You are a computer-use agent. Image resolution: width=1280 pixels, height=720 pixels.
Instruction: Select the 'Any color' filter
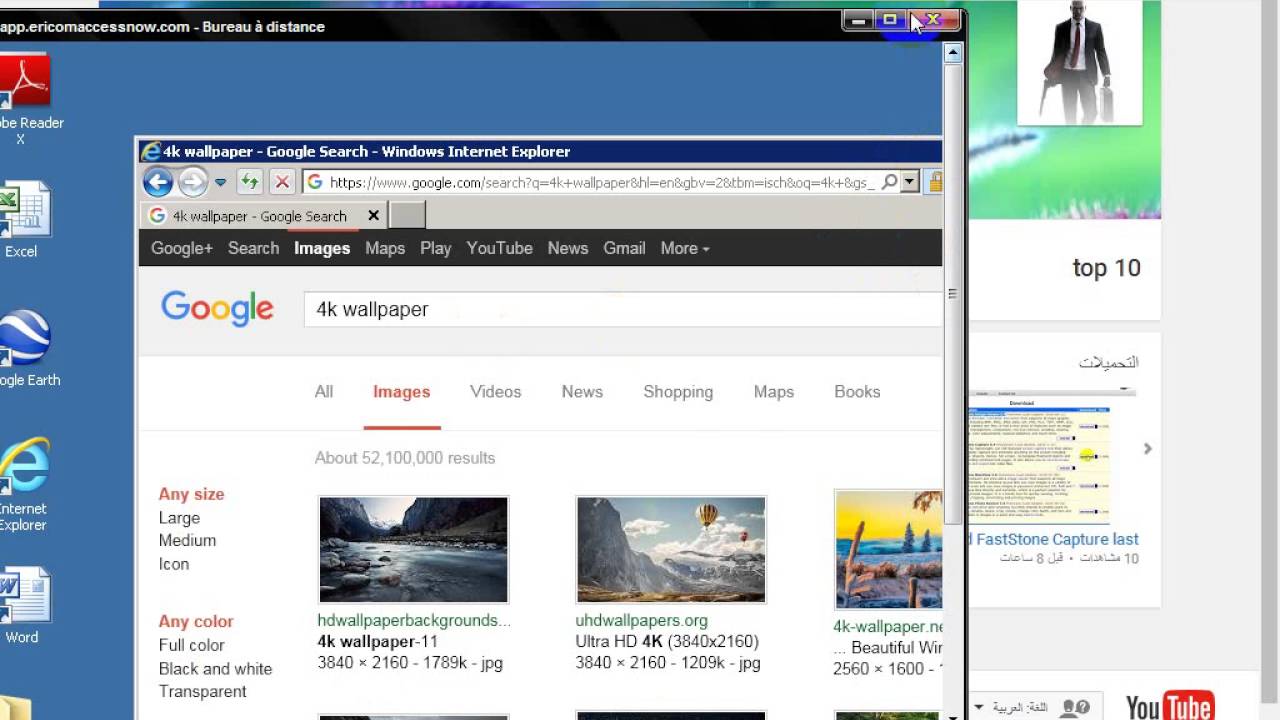click(x=196, y=621)
